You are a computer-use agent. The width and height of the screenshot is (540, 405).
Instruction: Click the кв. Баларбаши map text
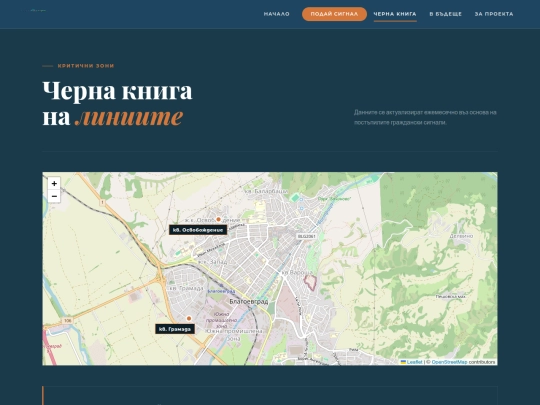coord(266,191)
